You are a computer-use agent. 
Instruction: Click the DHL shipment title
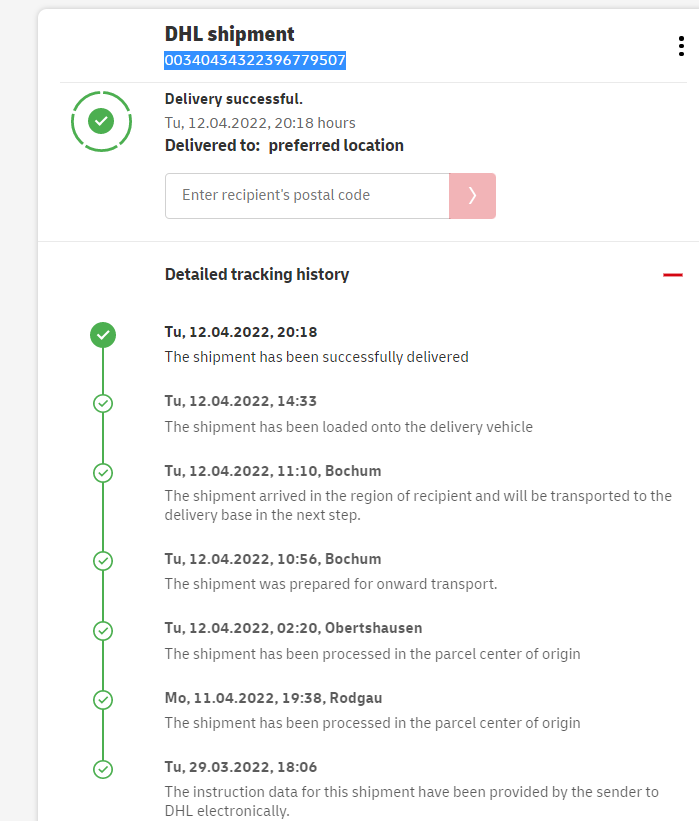(x=229, y=35)
